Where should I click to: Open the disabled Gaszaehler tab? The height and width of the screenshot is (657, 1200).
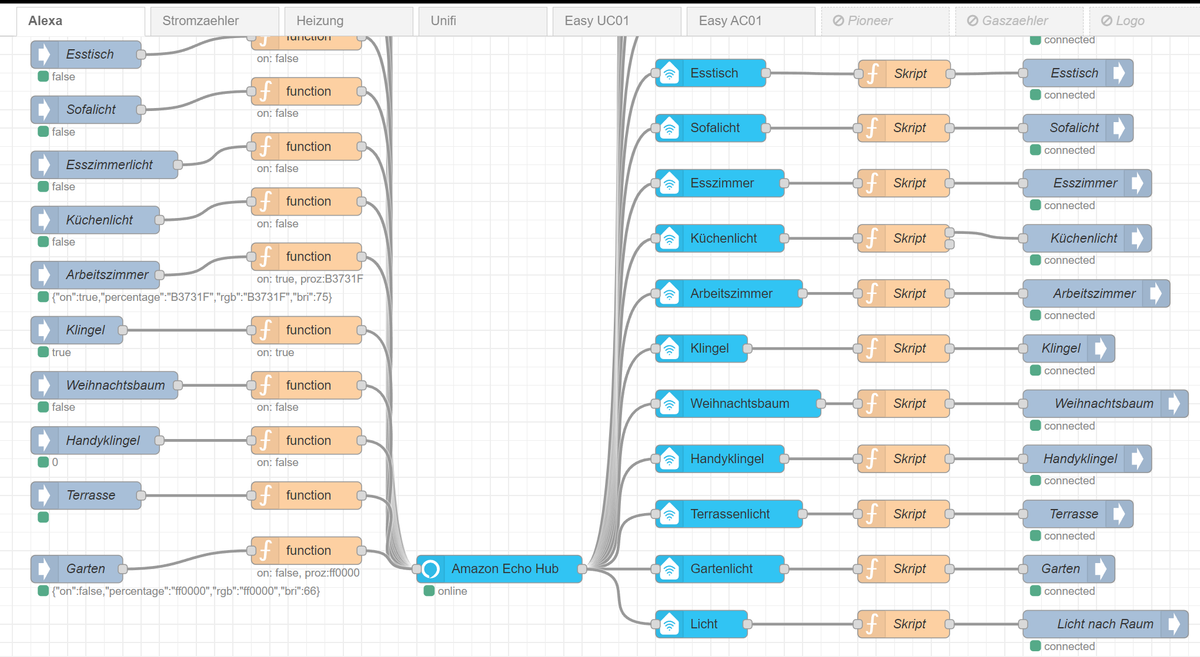1020,21
